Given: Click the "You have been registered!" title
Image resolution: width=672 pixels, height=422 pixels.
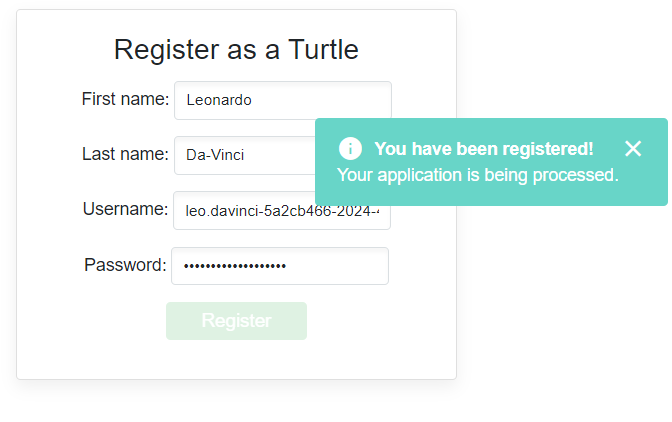Looking at the screenshot, I should (484, 149).
